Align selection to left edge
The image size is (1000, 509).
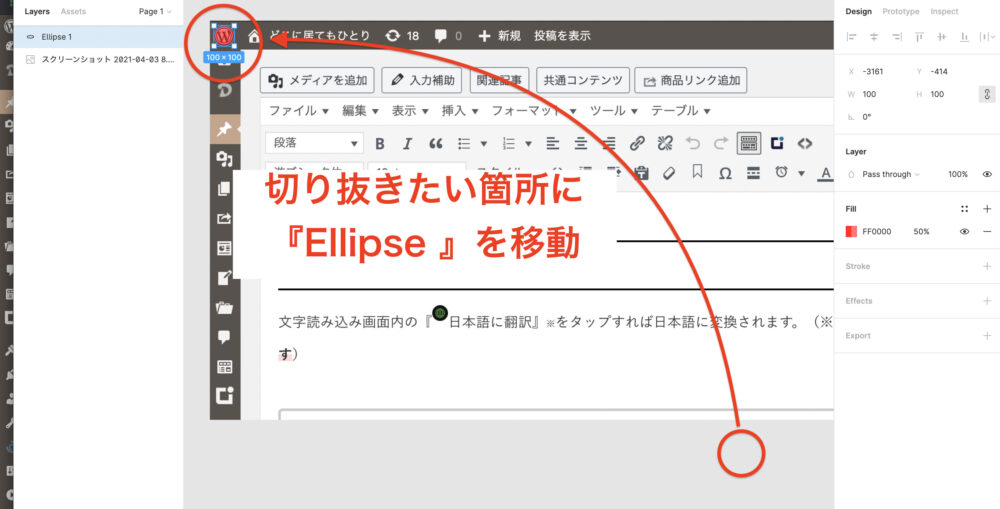pyautogui.click(x=851, y=37)
